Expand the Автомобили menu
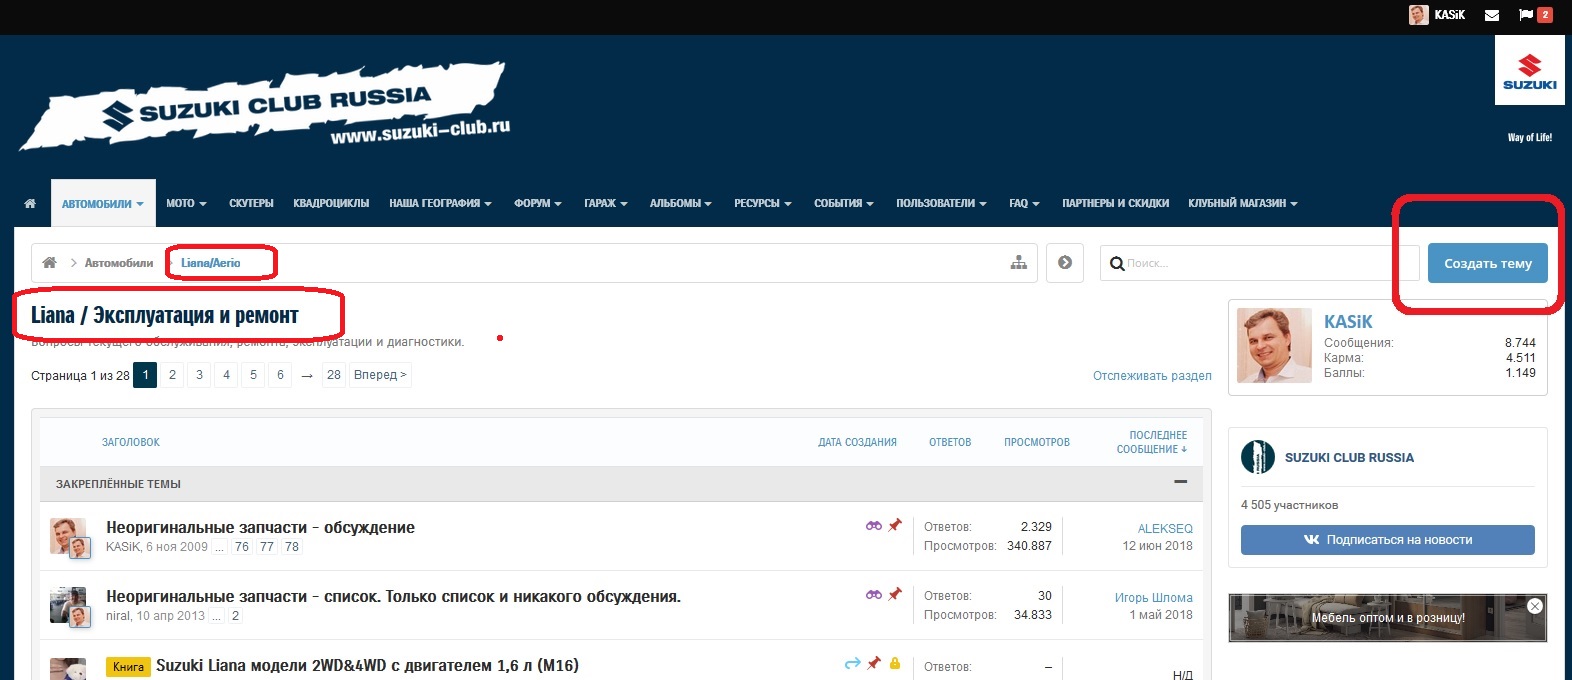 (x=103, y=203)
